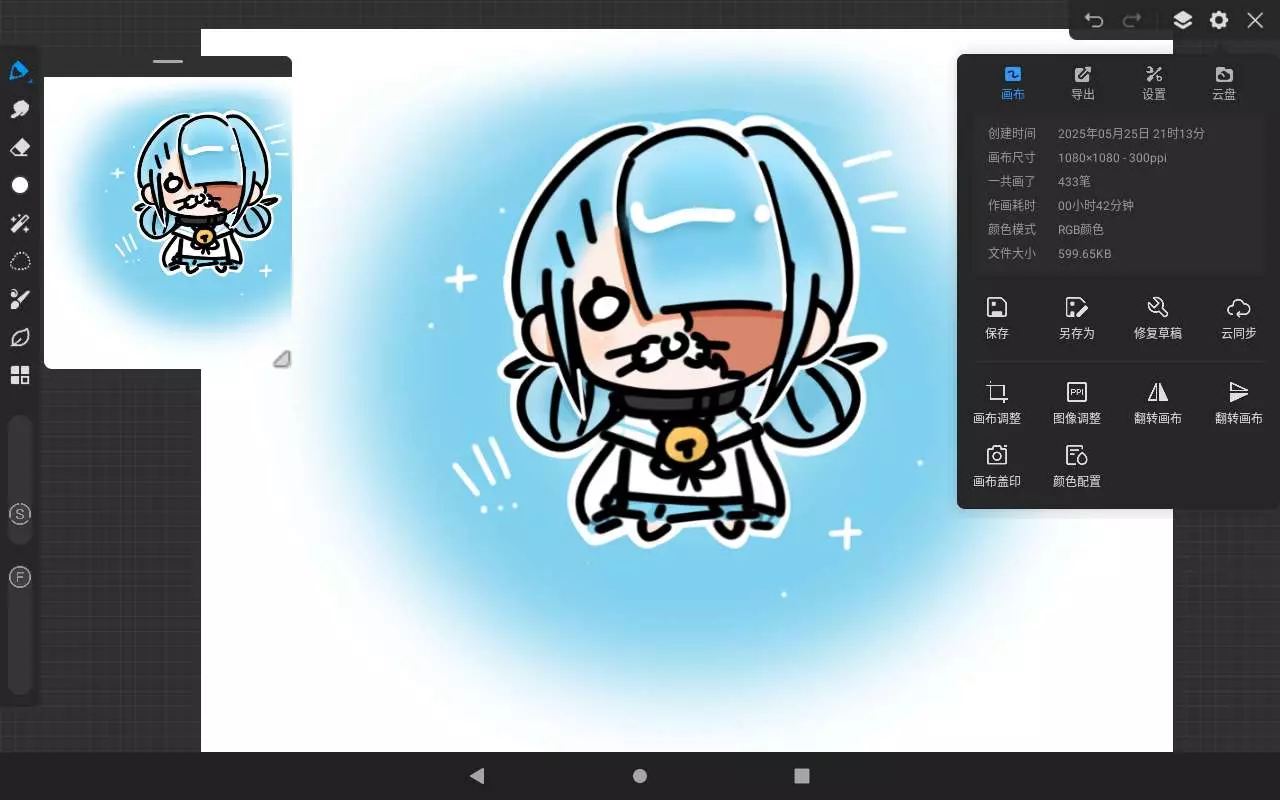Open the 设置 tab
Image resolution: width=1280 pixels, height=800 pixels.
pyautogui.click(x=1154, y=83)
